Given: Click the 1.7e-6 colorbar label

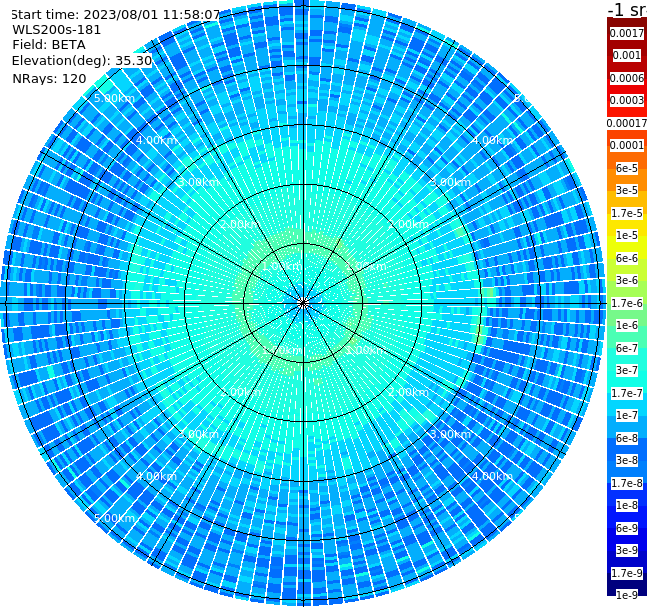Looking at the screenshot, I should [627, 303].
